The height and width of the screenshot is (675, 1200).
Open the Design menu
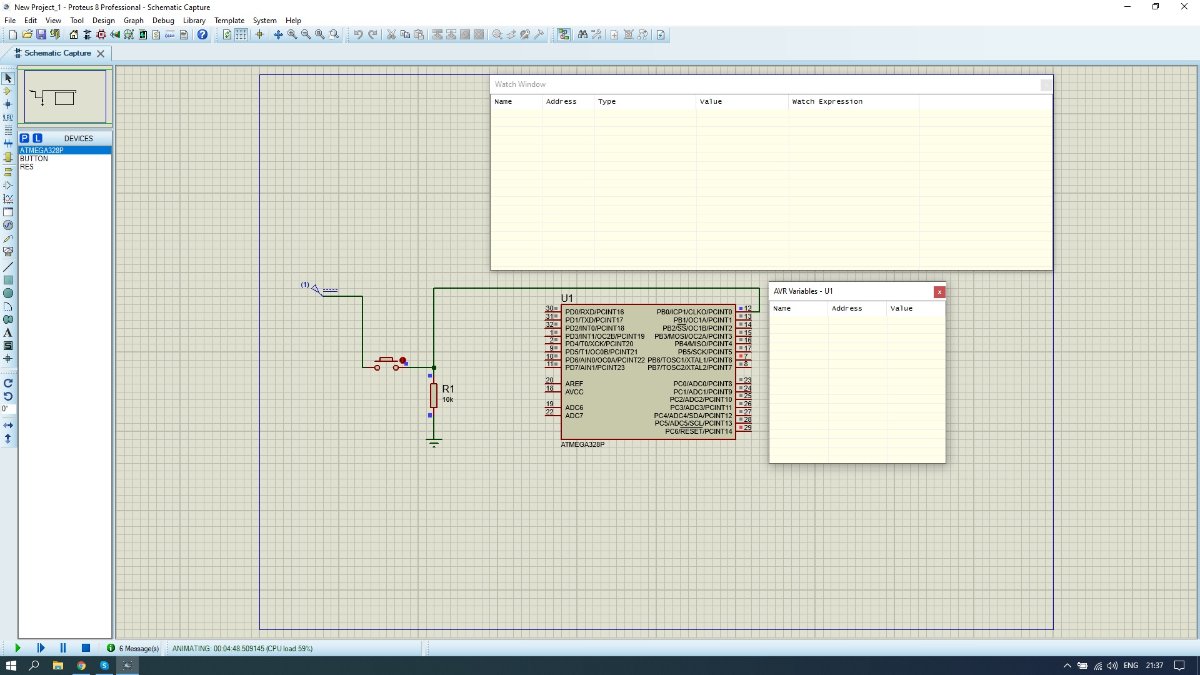tap(103, 20)
